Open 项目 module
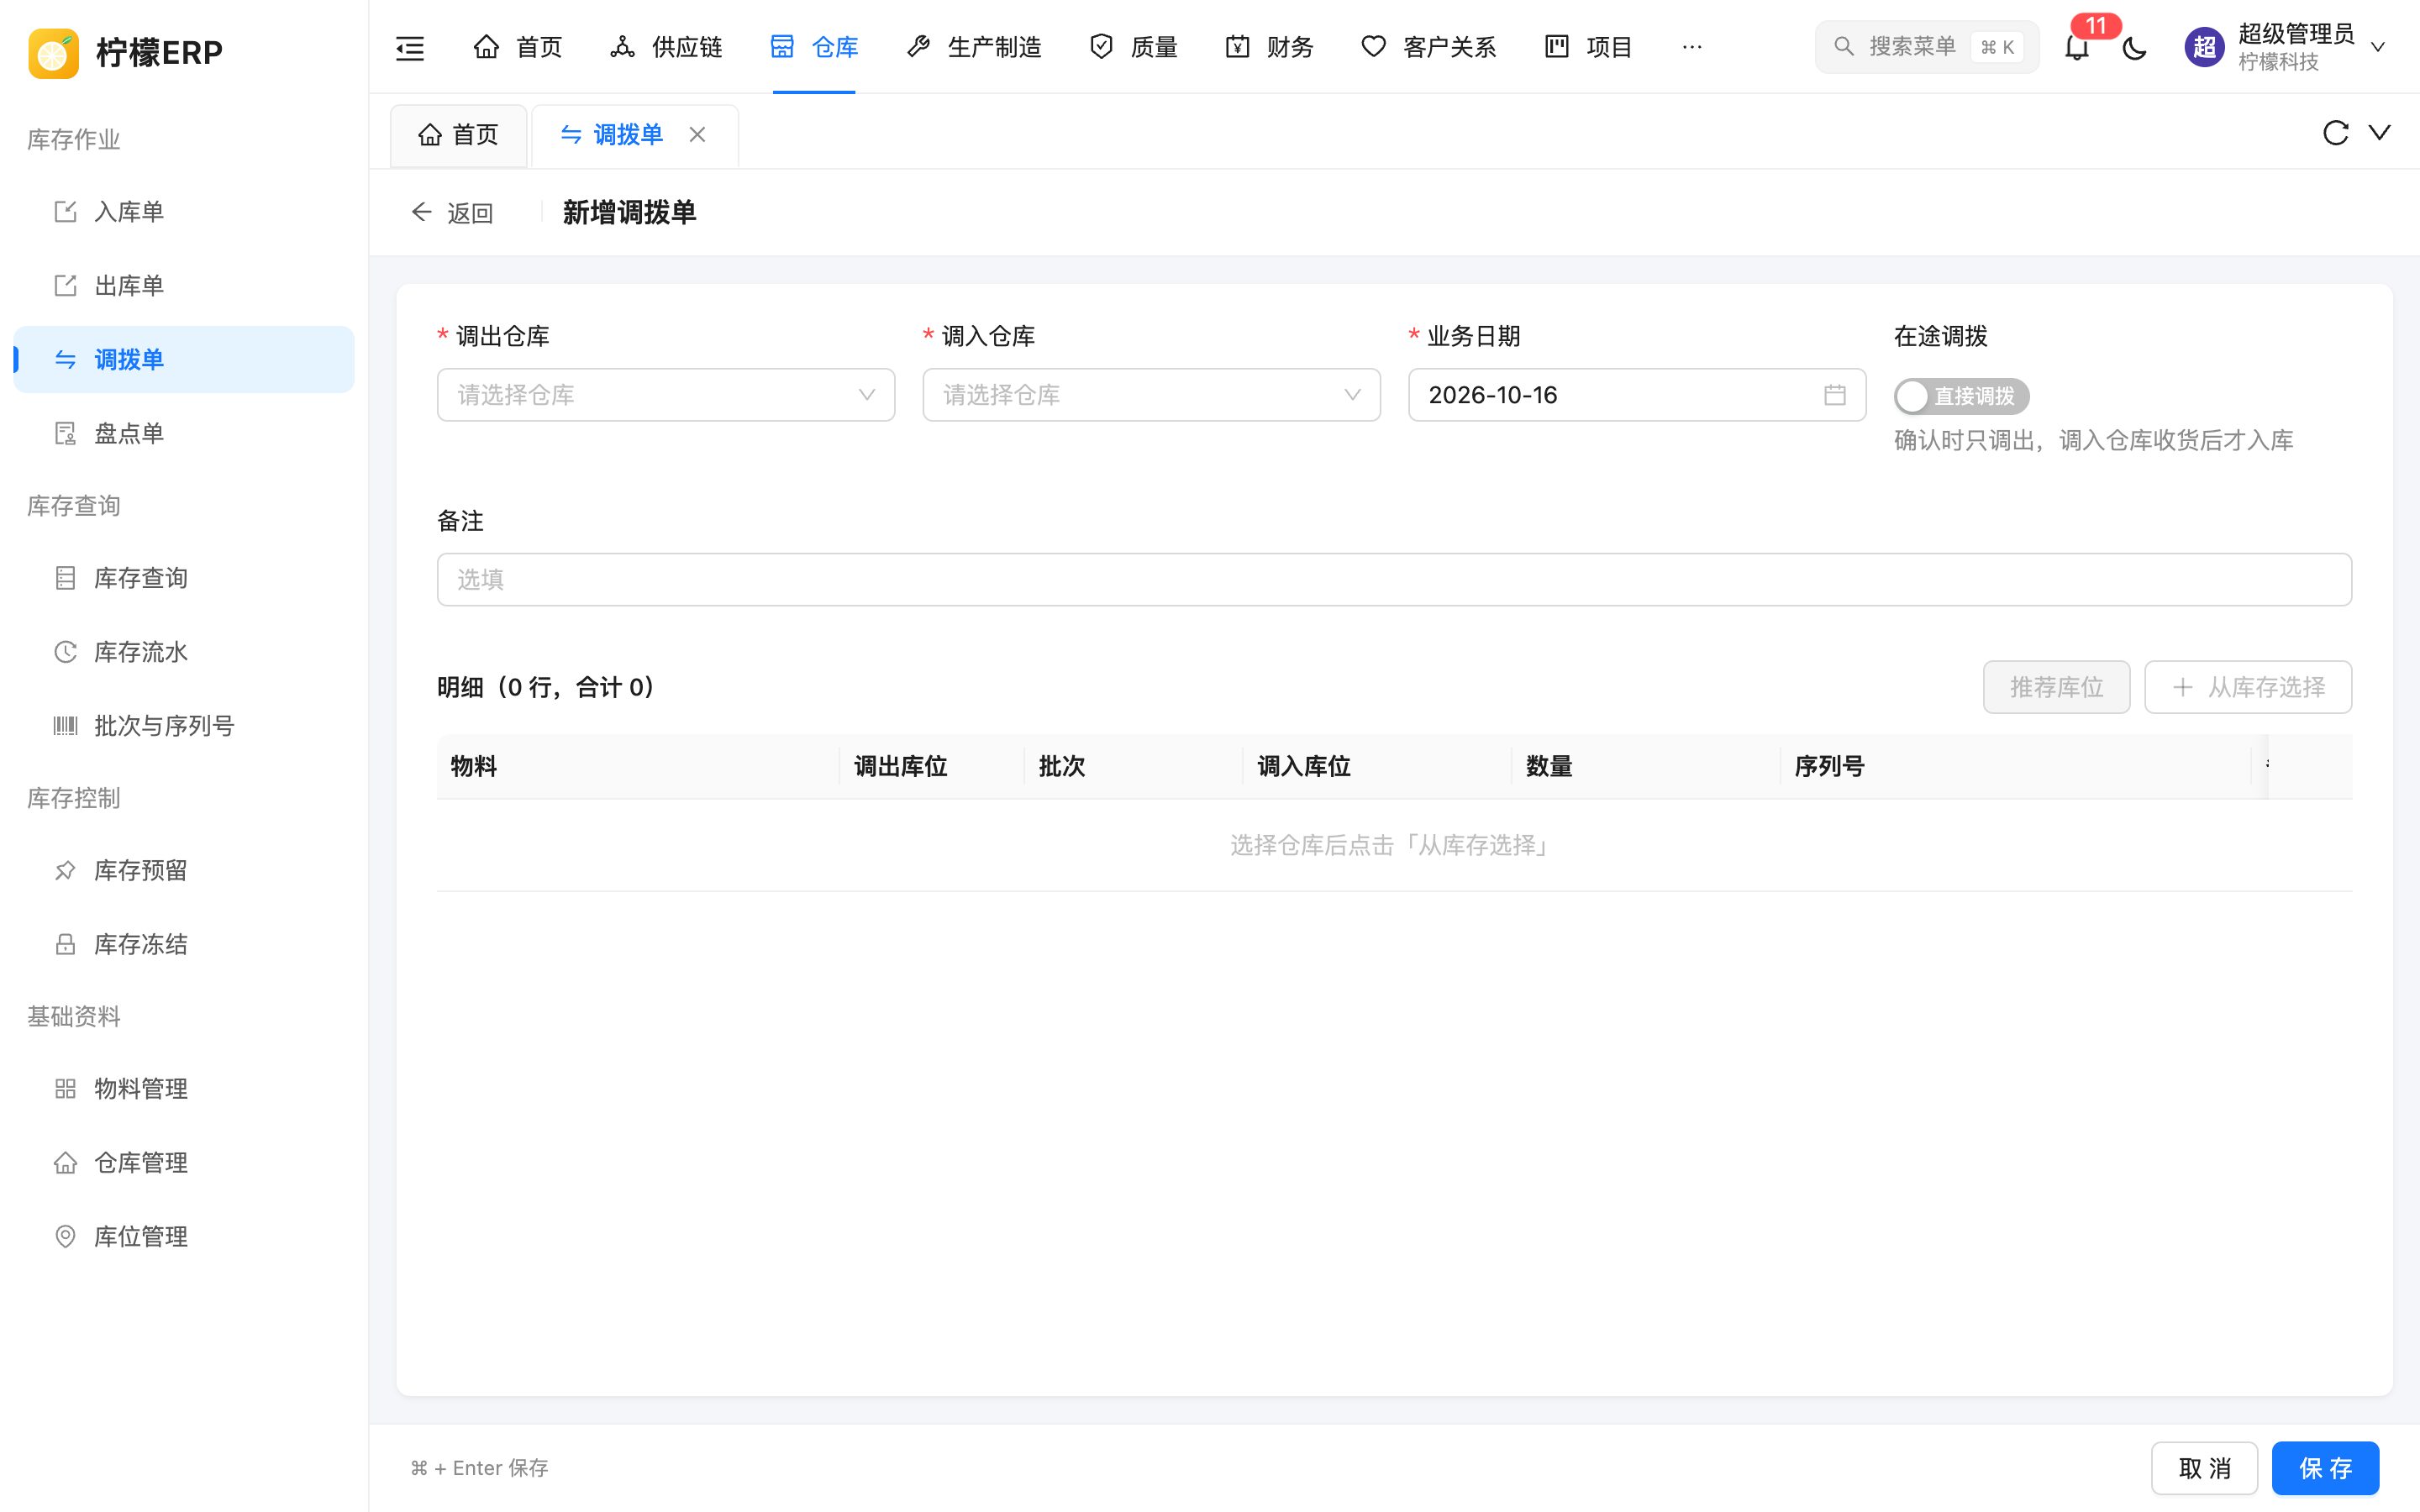This screenshot has height=1512, width=2420. point(1588,47)
